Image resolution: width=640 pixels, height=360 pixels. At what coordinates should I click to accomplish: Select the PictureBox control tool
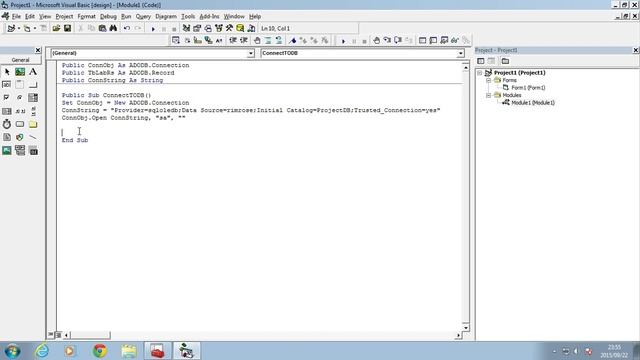(x=20, y=72)
